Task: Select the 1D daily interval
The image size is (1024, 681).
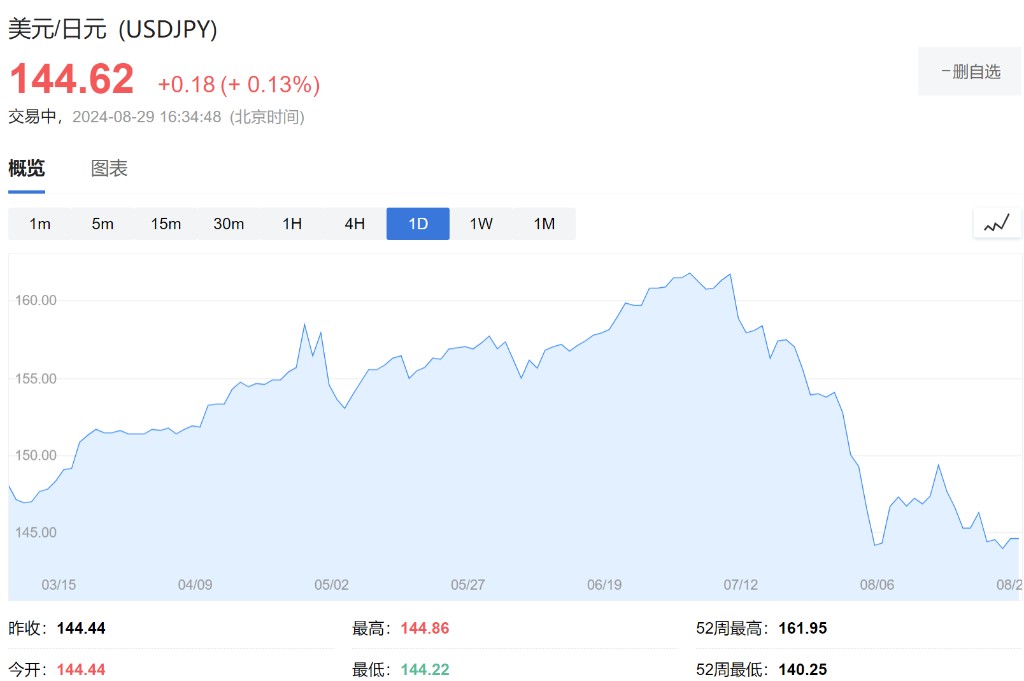Action: (418, 224)
